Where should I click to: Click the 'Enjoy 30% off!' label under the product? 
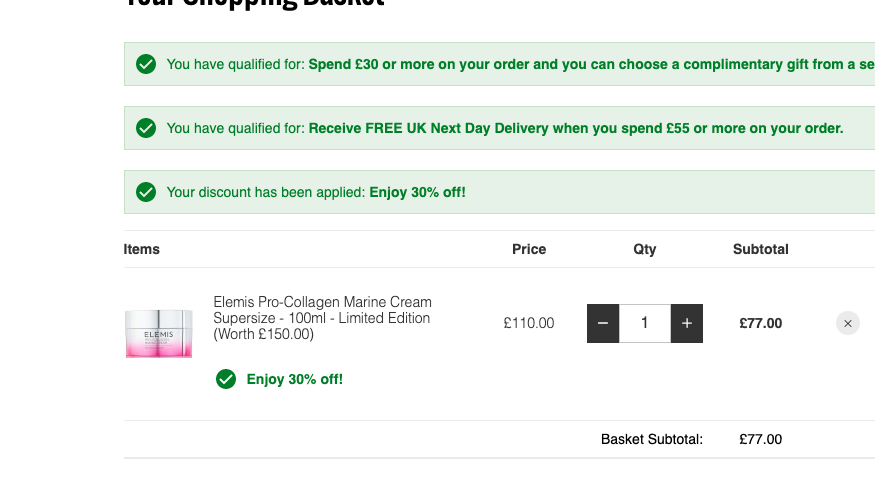(295, 379)
